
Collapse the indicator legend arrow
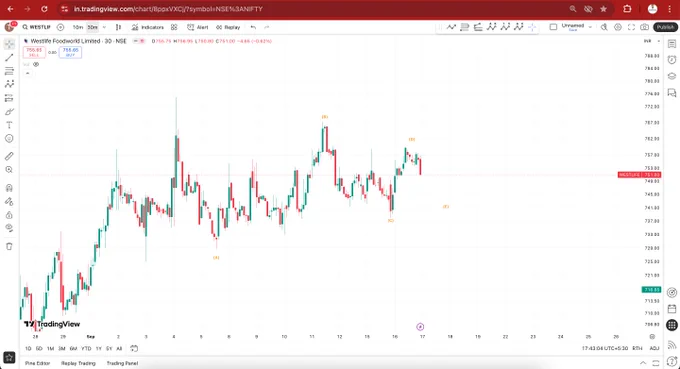point(27,73)
